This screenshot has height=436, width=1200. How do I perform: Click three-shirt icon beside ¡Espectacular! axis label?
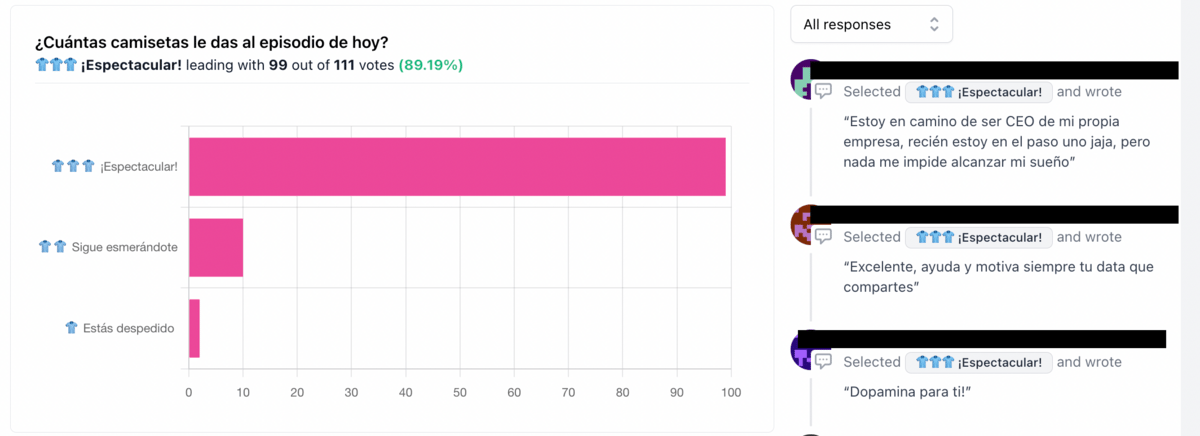pyautogui.click(x=73, y=166)
